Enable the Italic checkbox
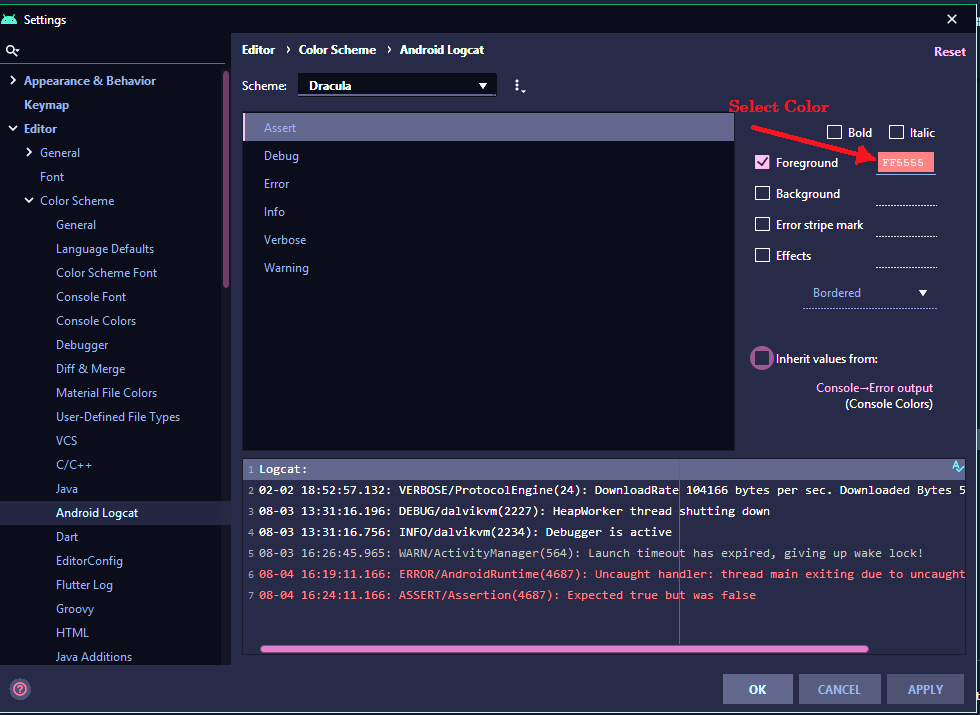This screenshot has width=980, height=715. tap(897, 132)
